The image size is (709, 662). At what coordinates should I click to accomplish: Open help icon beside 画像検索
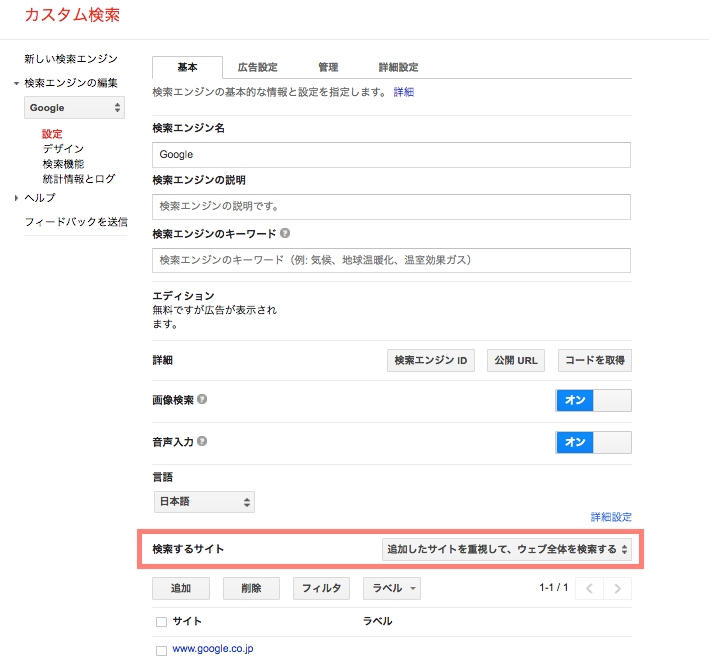click(202, 399)
